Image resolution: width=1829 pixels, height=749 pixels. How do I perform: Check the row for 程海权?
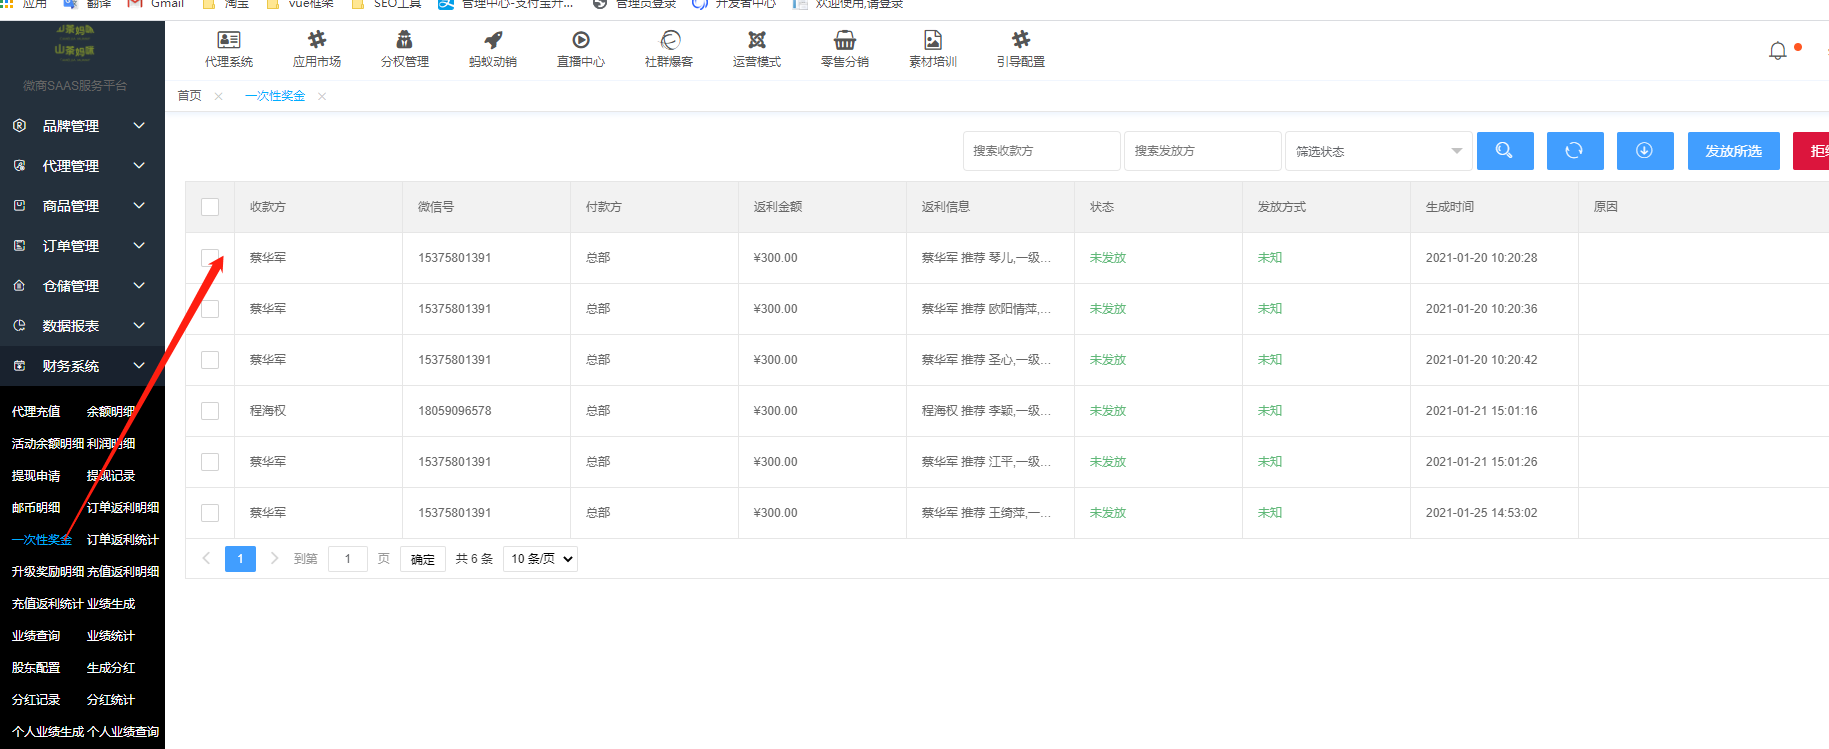coord(210,411)
